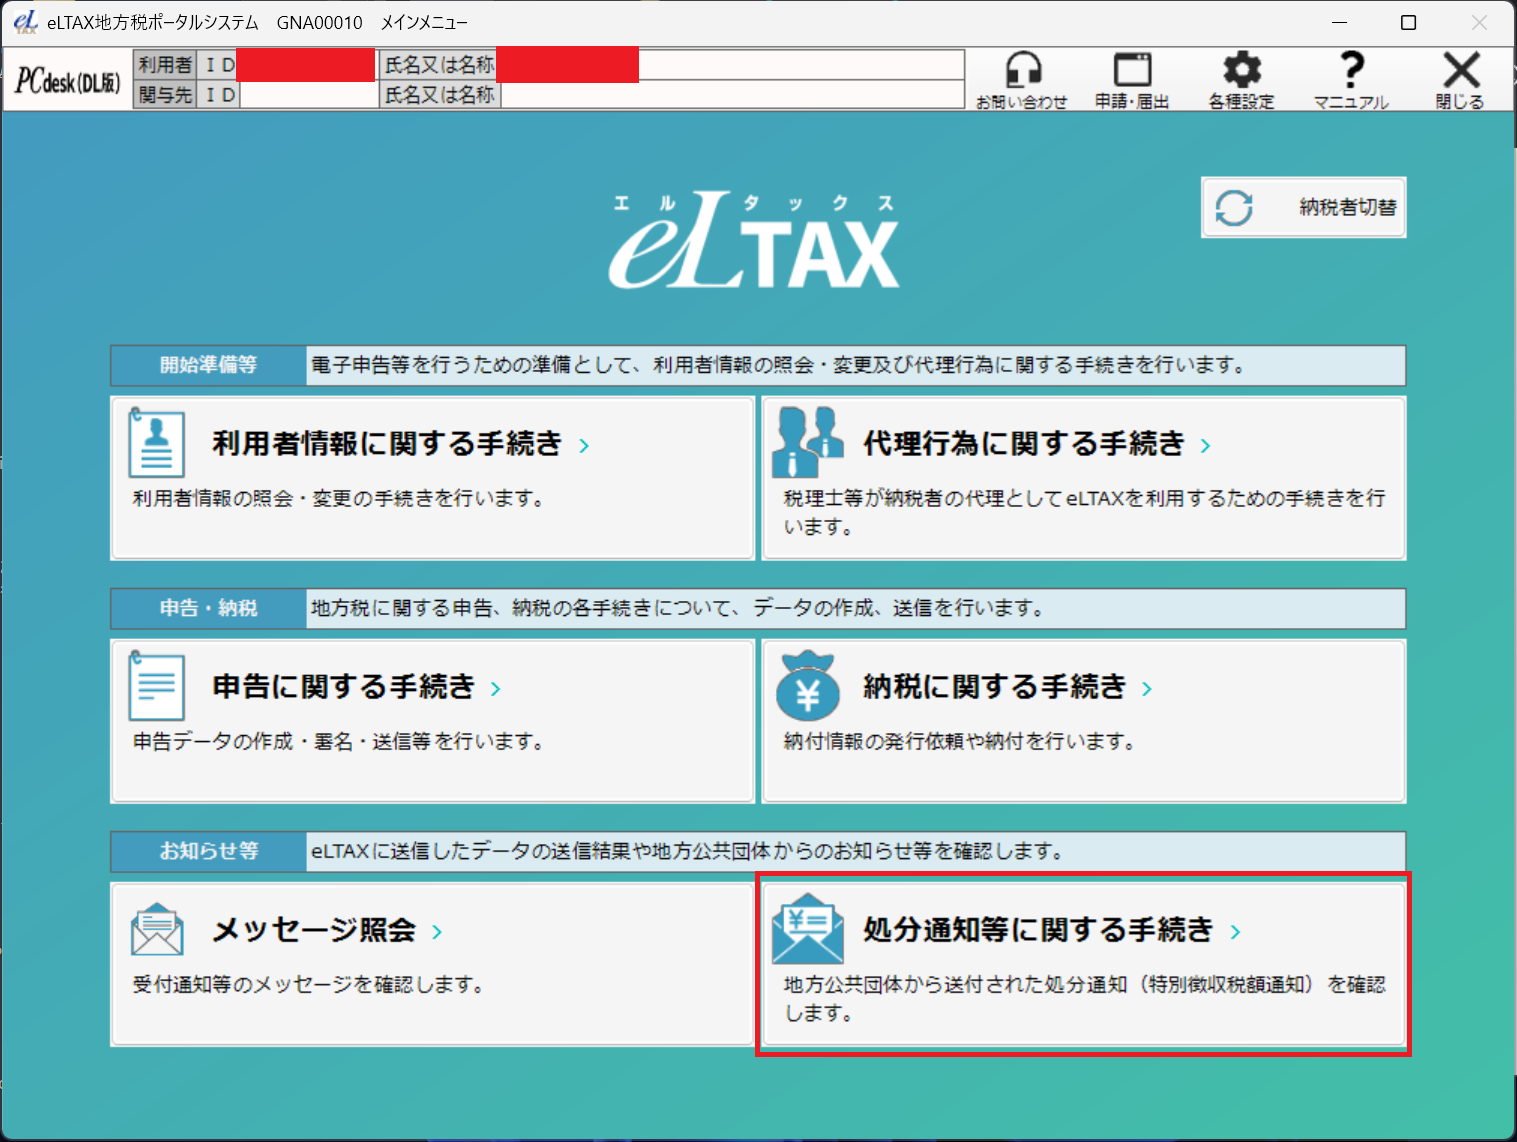Click the 代理行為 two-people icon

click(807, 442)
